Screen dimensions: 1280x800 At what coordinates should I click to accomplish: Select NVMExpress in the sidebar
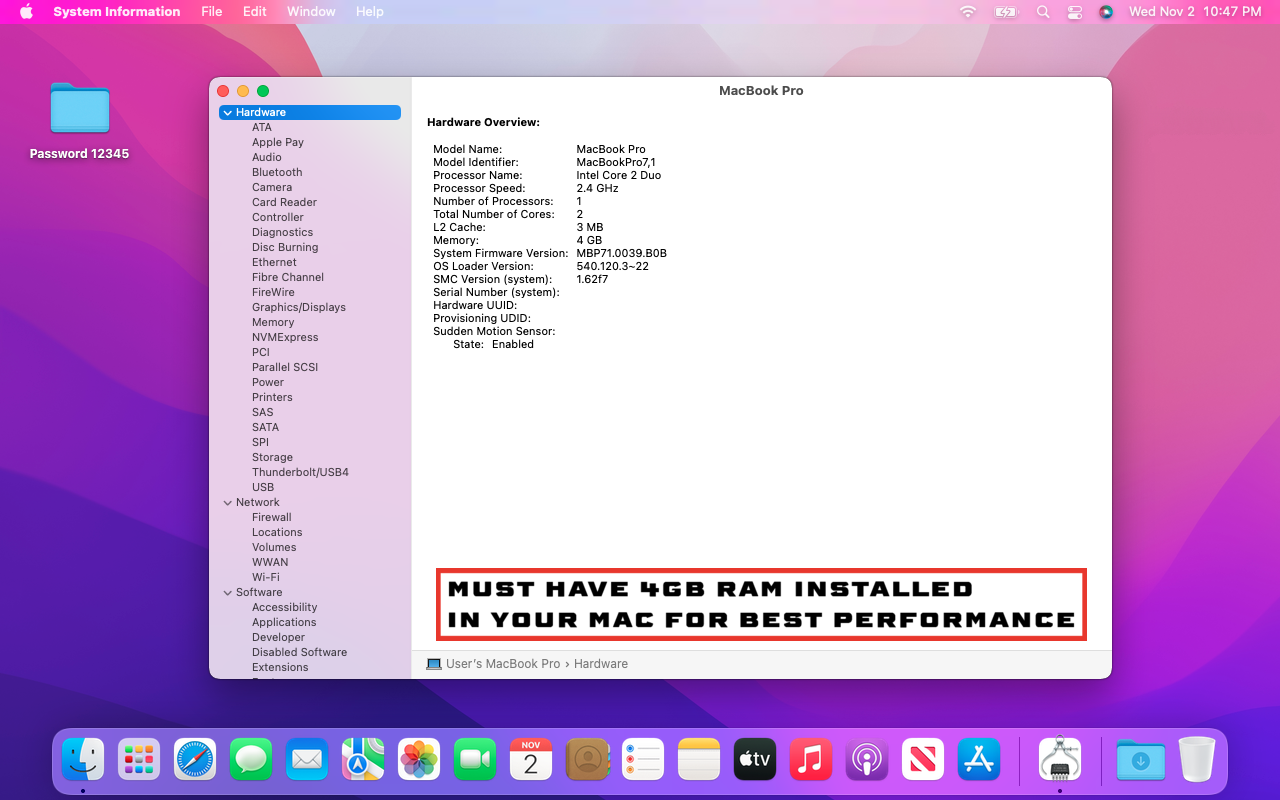click(x=285, y=337)
